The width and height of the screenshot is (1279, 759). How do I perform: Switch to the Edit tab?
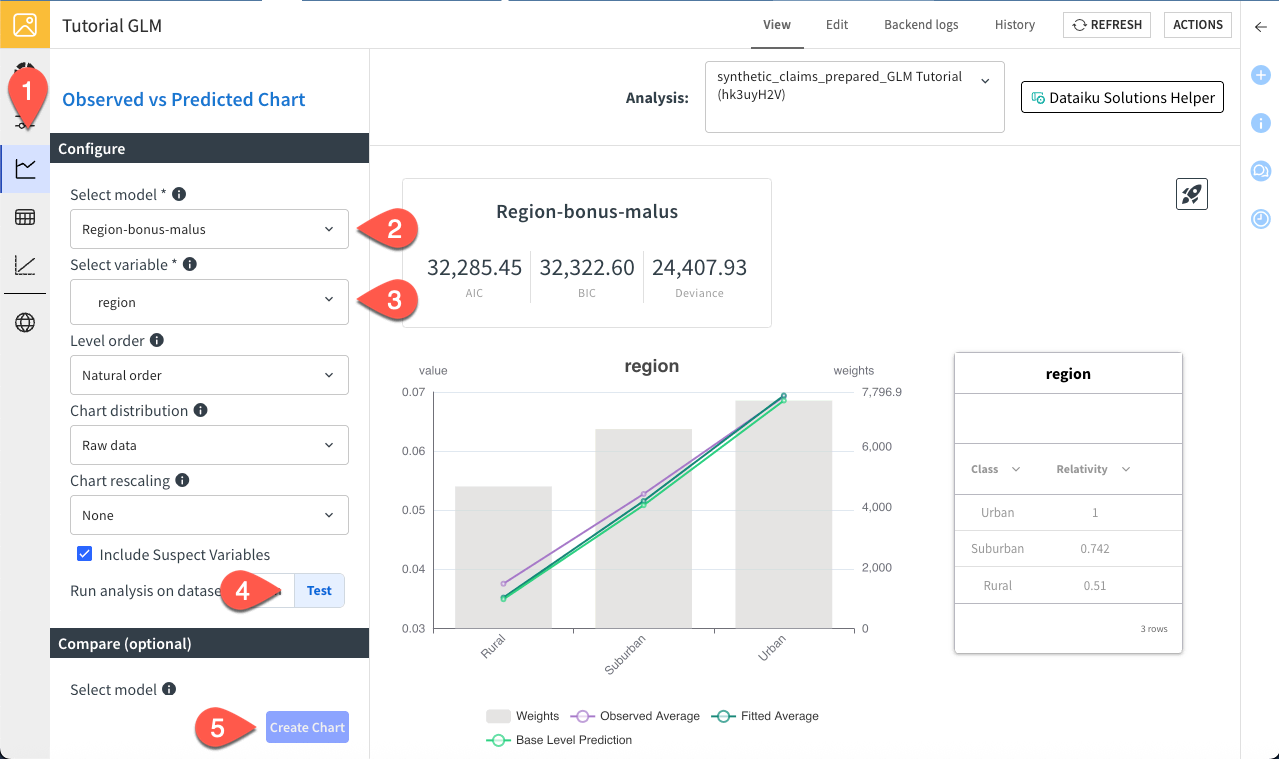836,24
